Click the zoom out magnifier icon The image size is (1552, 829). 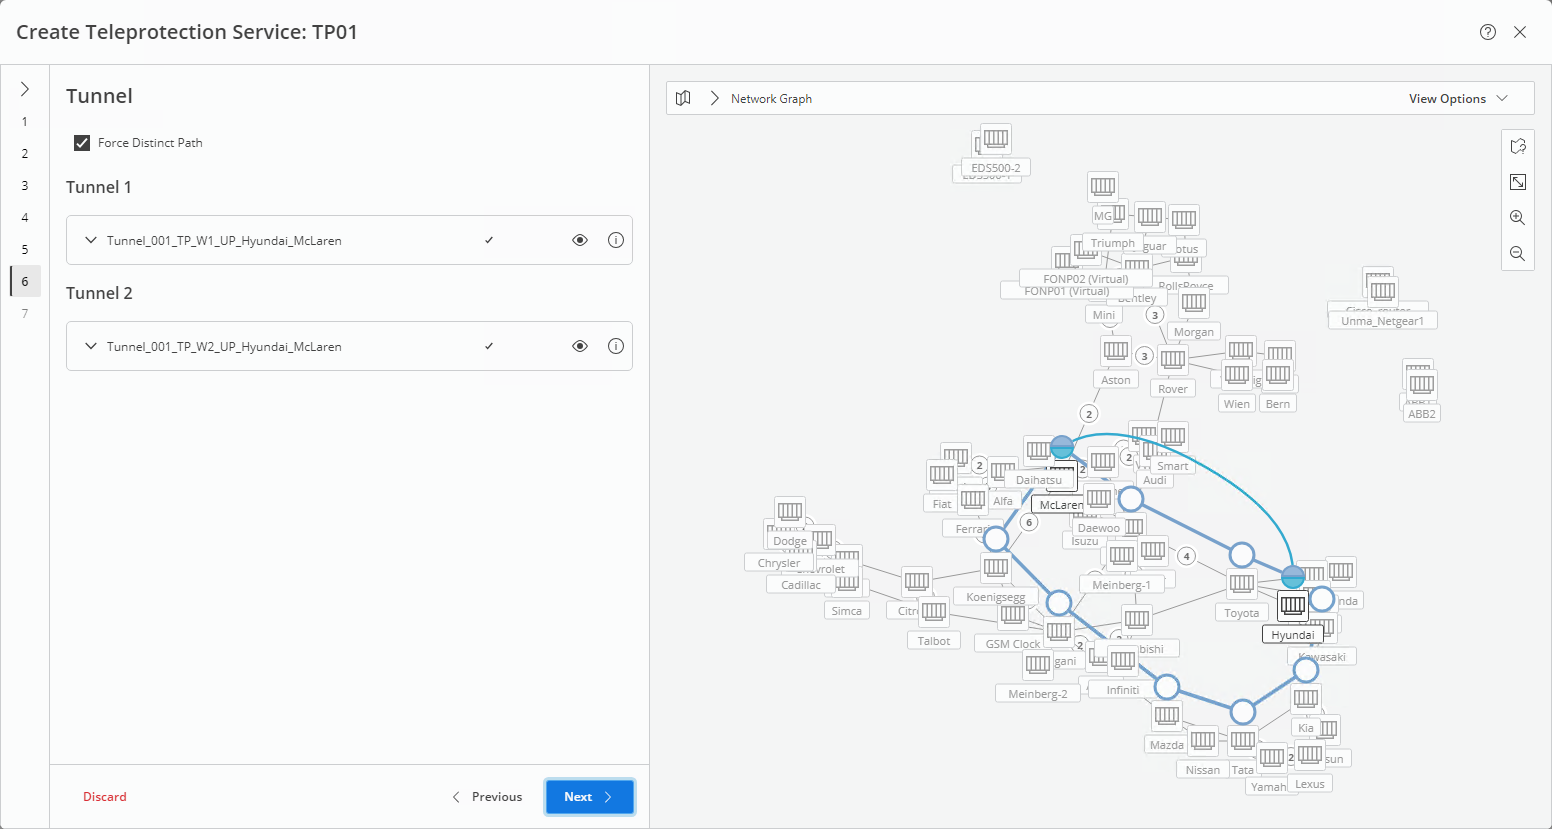point(1517,254)
